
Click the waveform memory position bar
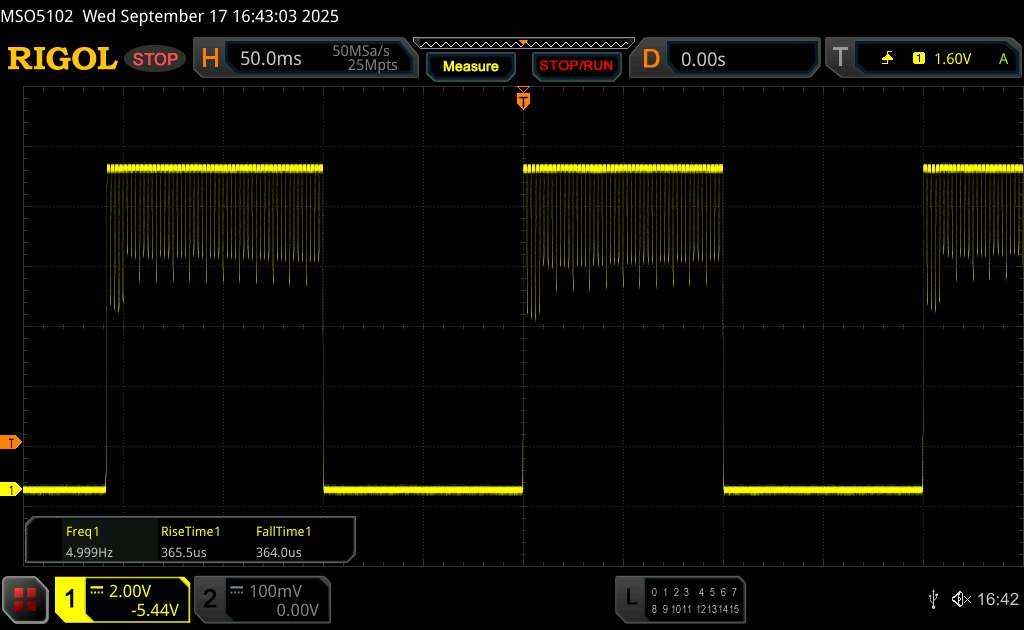point(522,43)
